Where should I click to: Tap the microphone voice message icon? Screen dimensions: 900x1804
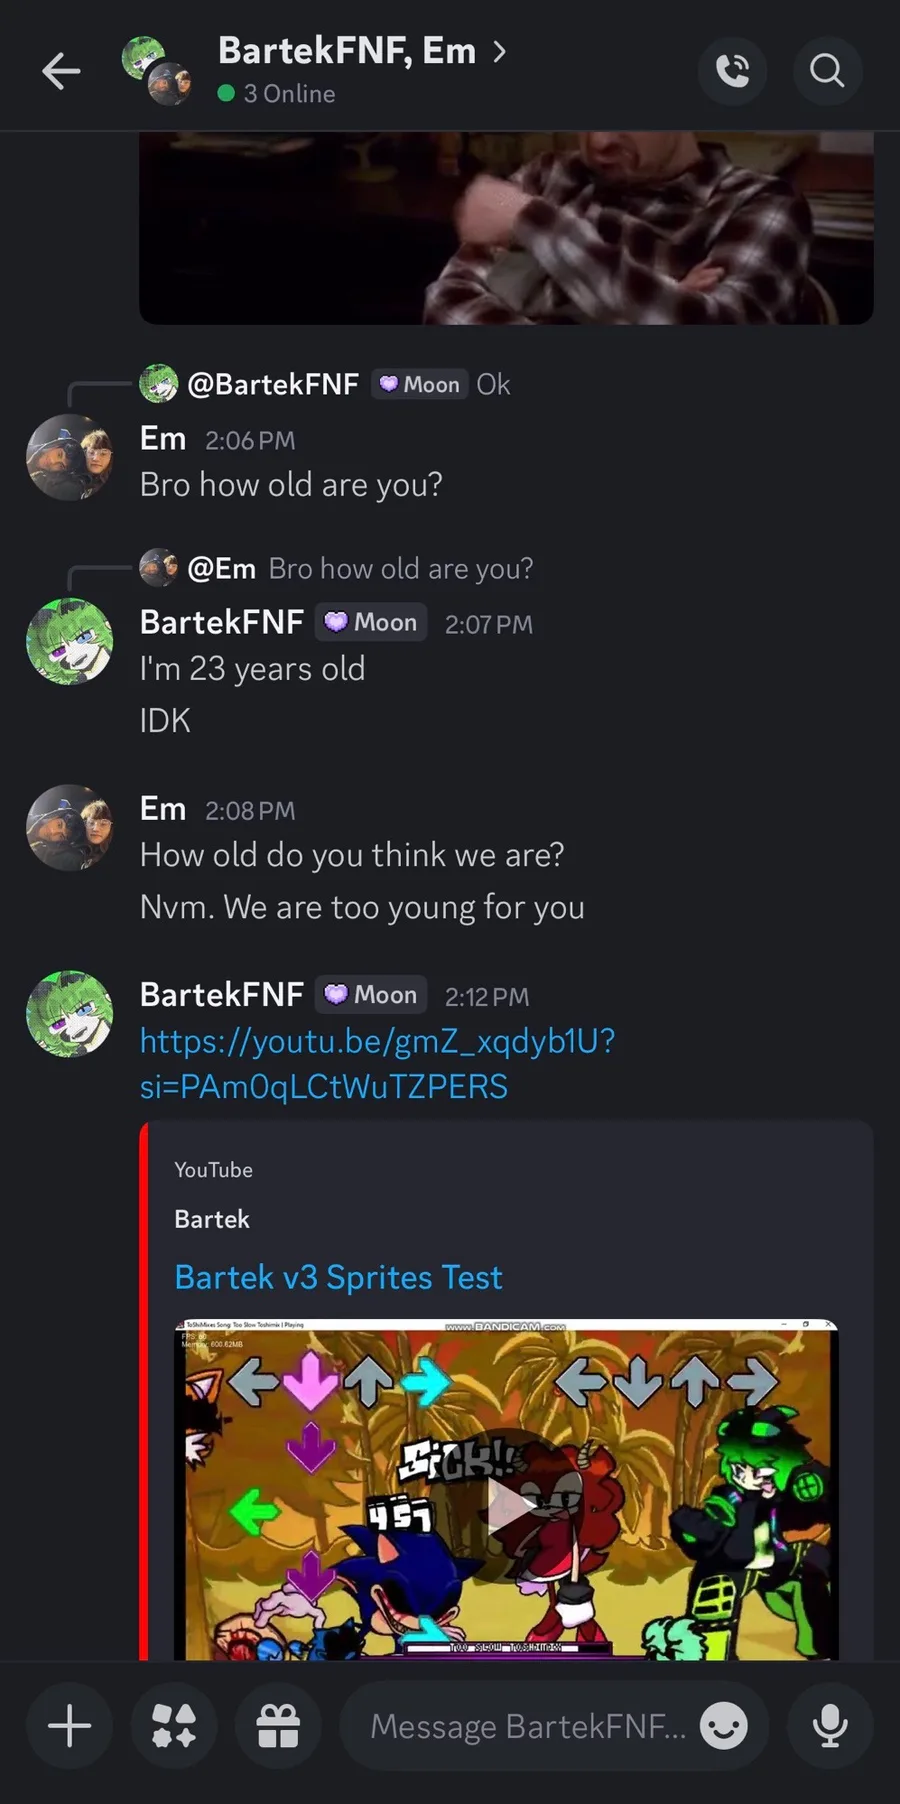tap(830, 1725)
